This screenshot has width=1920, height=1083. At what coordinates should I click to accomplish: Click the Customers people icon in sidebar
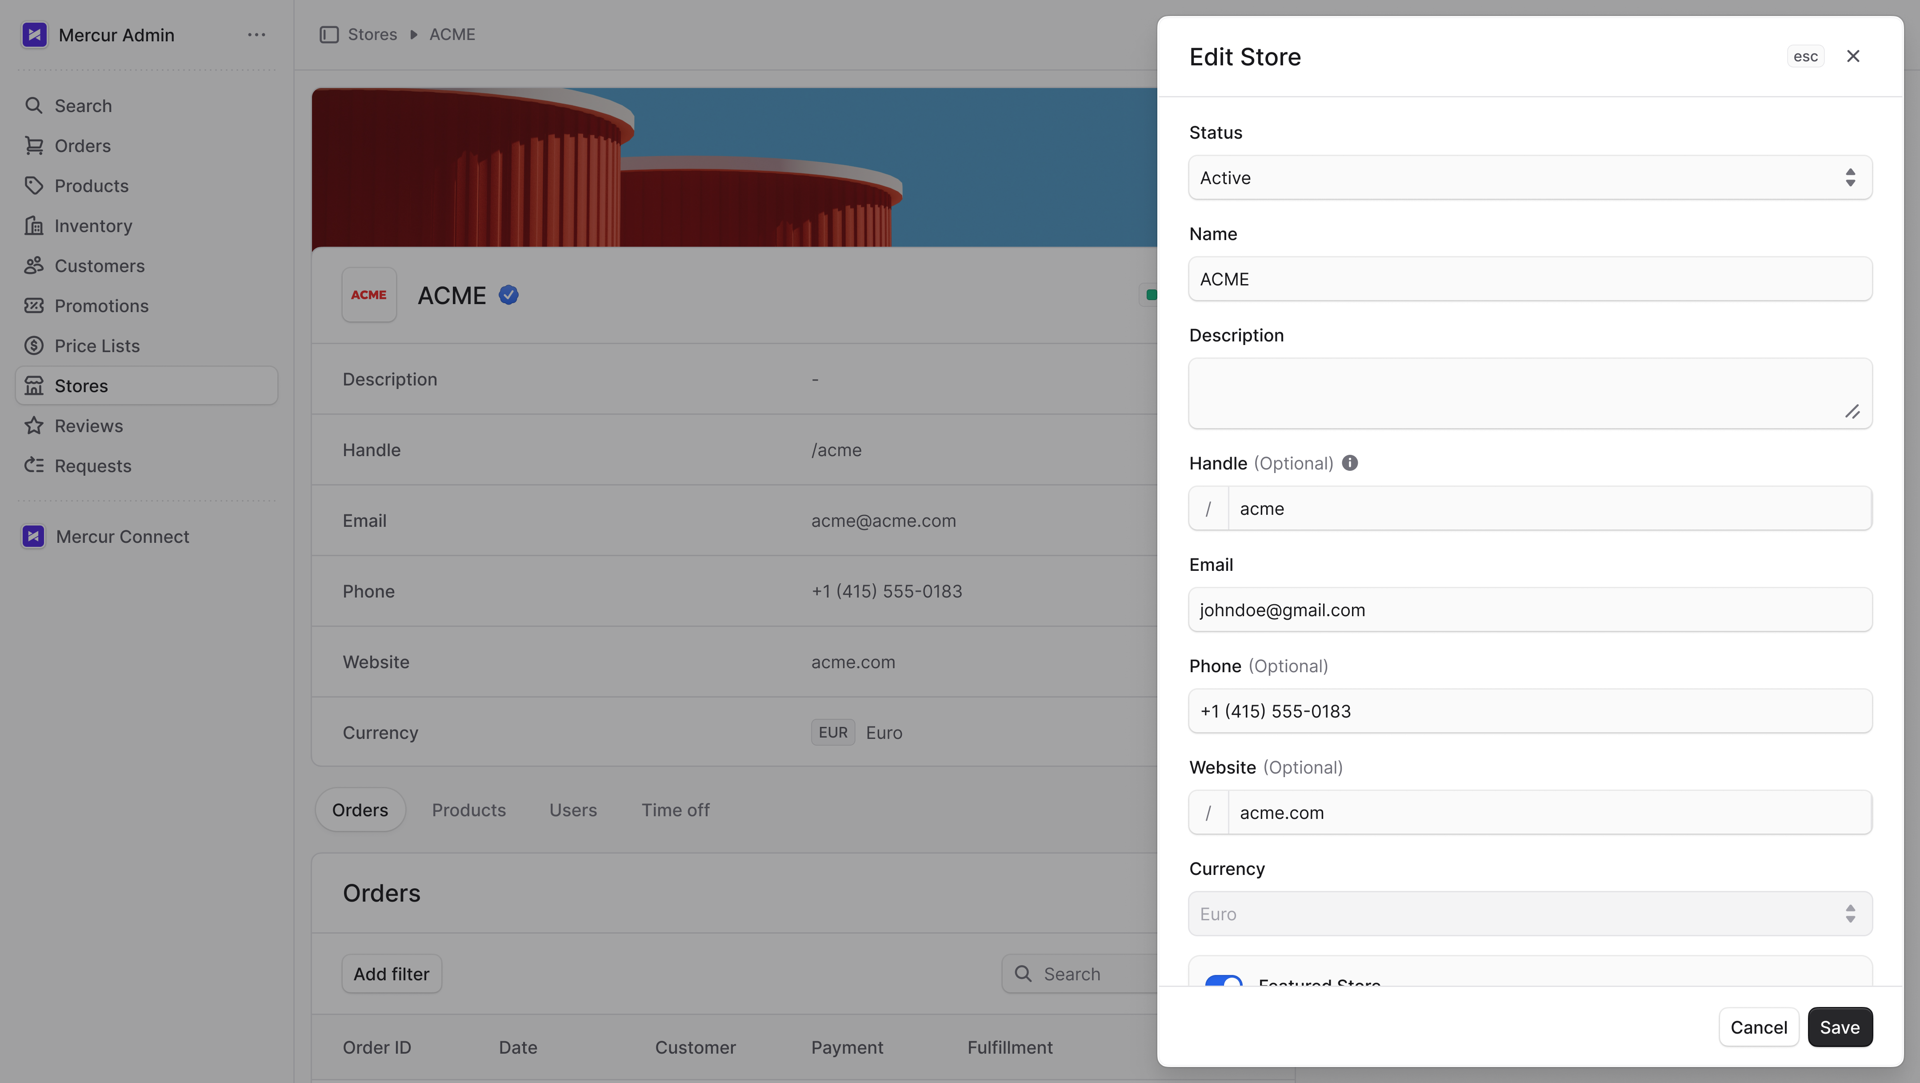coord(34,266)
